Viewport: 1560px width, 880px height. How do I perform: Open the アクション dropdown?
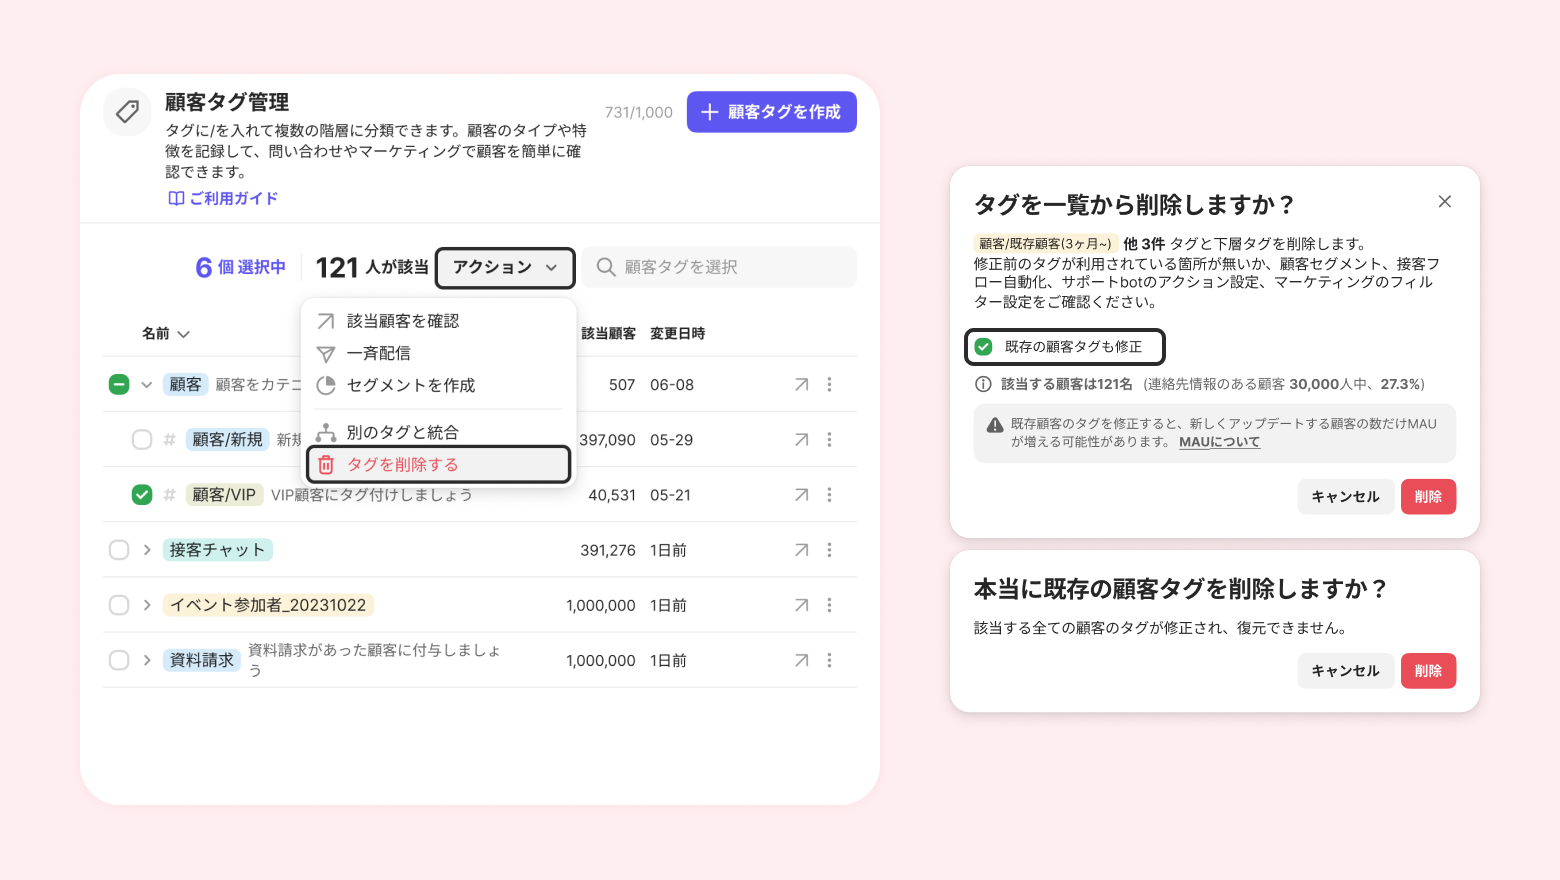click(x=505, y=267)
